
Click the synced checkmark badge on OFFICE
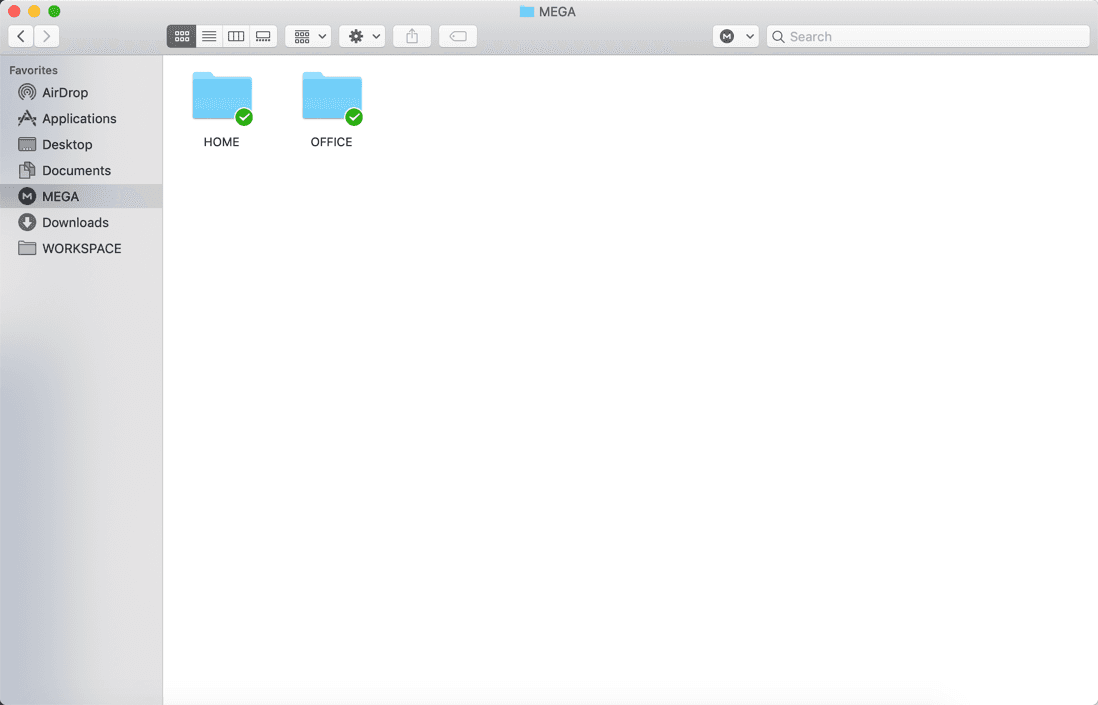354,117
